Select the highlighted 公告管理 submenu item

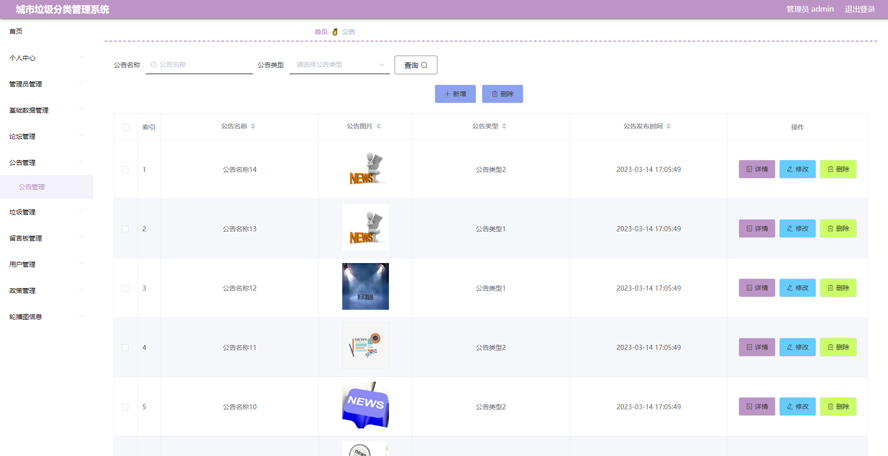(46, 187)
